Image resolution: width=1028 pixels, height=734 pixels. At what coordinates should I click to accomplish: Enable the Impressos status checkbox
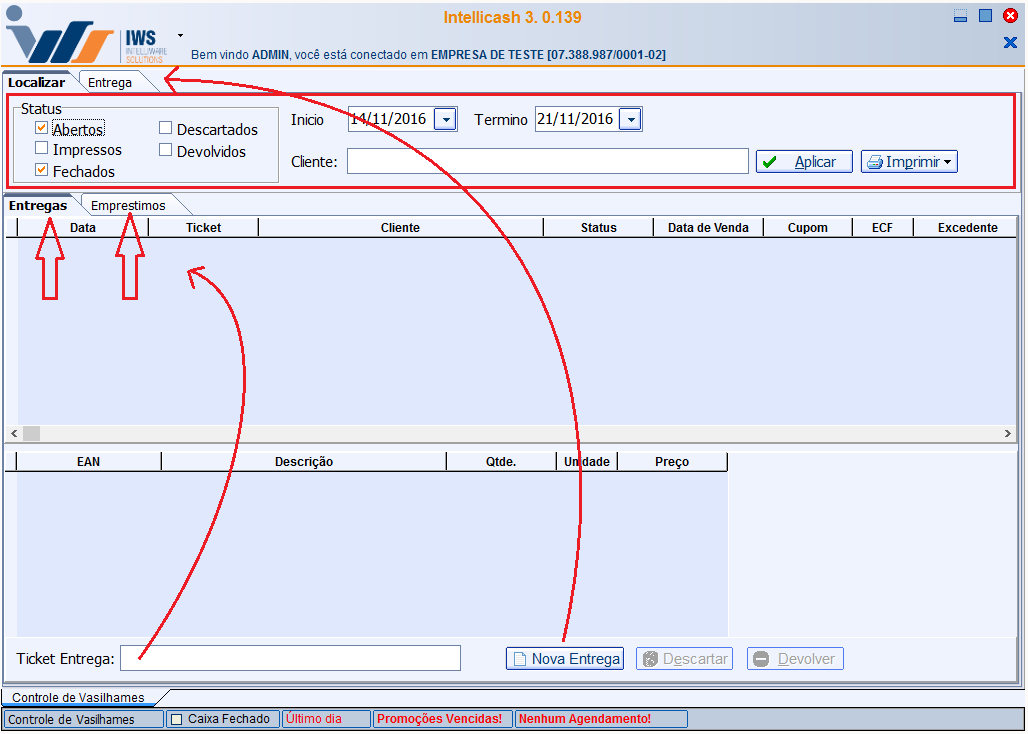[x=42, y=149]
